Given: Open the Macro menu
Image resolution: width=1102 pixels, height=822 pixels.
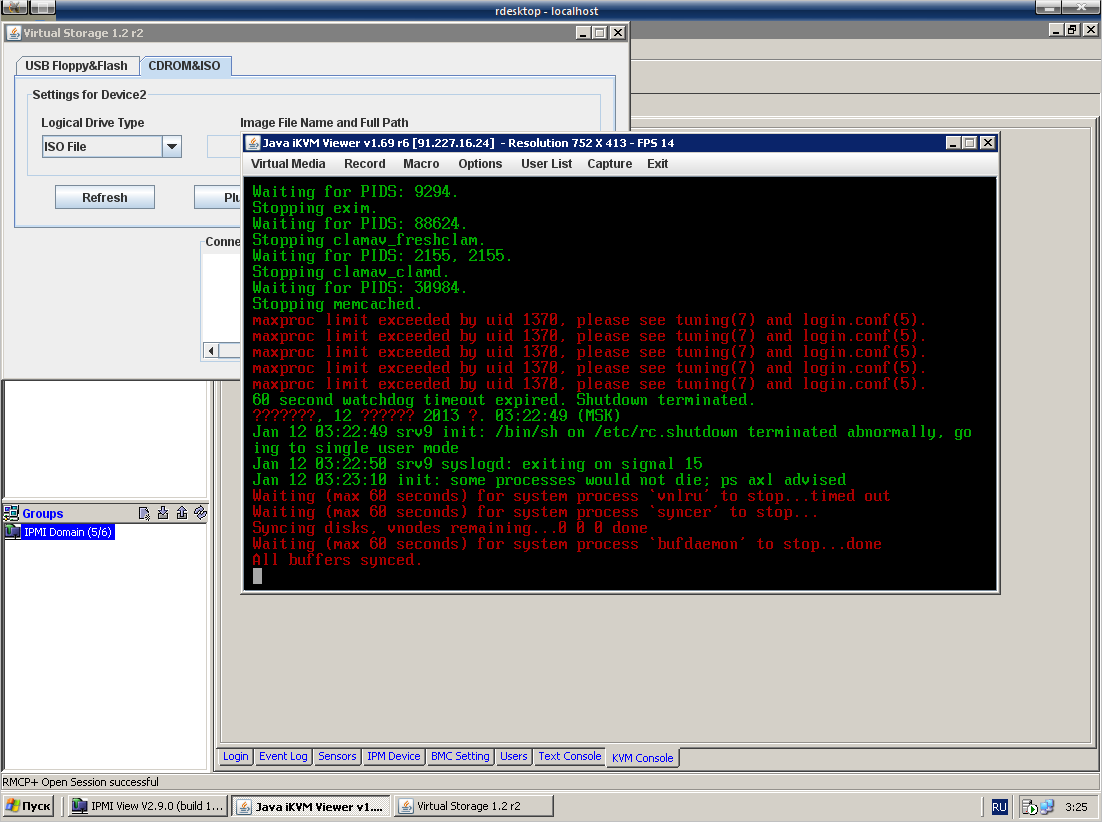Looking at the screenshot, I should 421,164.
